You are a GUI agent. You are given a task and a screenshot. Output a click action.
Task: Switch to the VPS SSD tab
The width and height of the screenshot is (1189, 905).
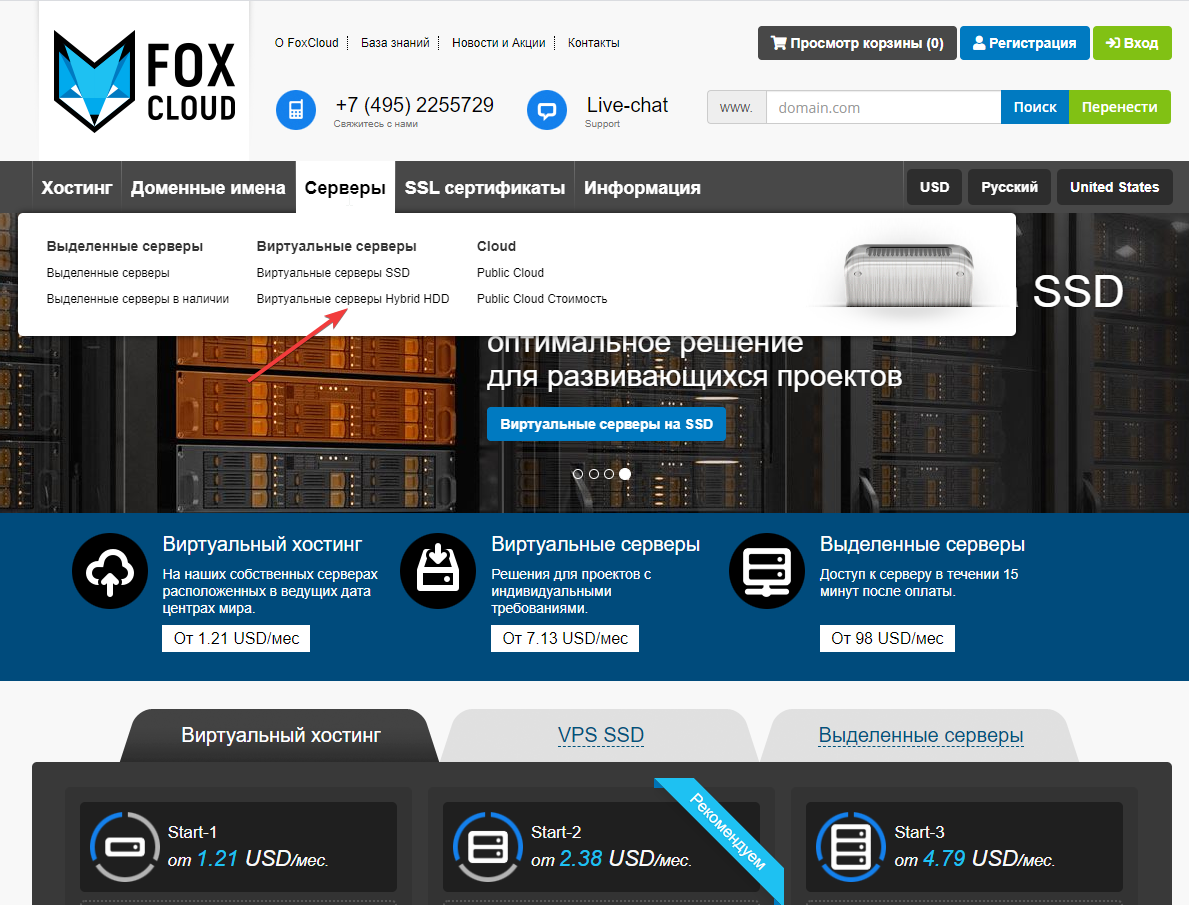tap(600, 736)
